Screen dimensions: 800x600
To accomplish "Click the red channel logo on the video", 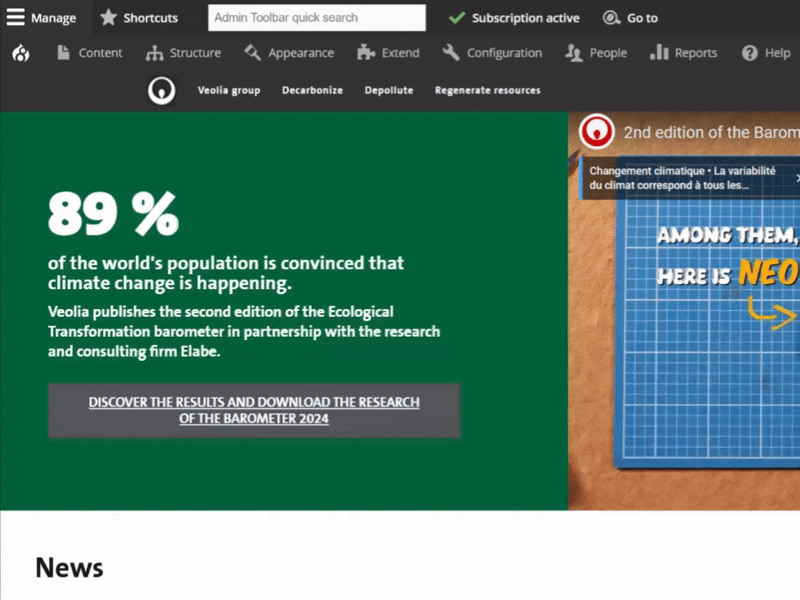I will [x=597, y=131].
